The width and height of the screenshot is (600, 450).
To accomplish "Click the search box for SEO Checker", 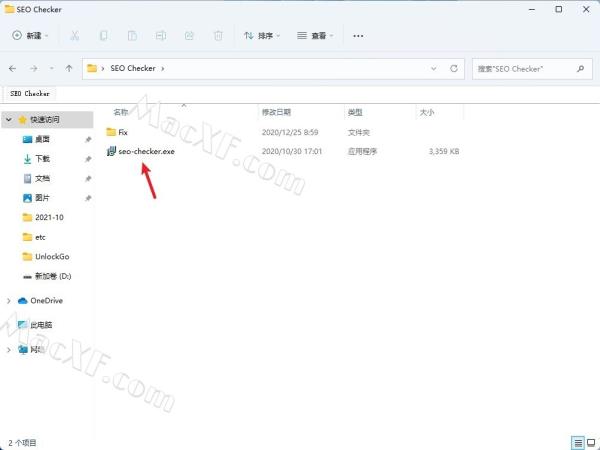I will click(x=527, y=69).
